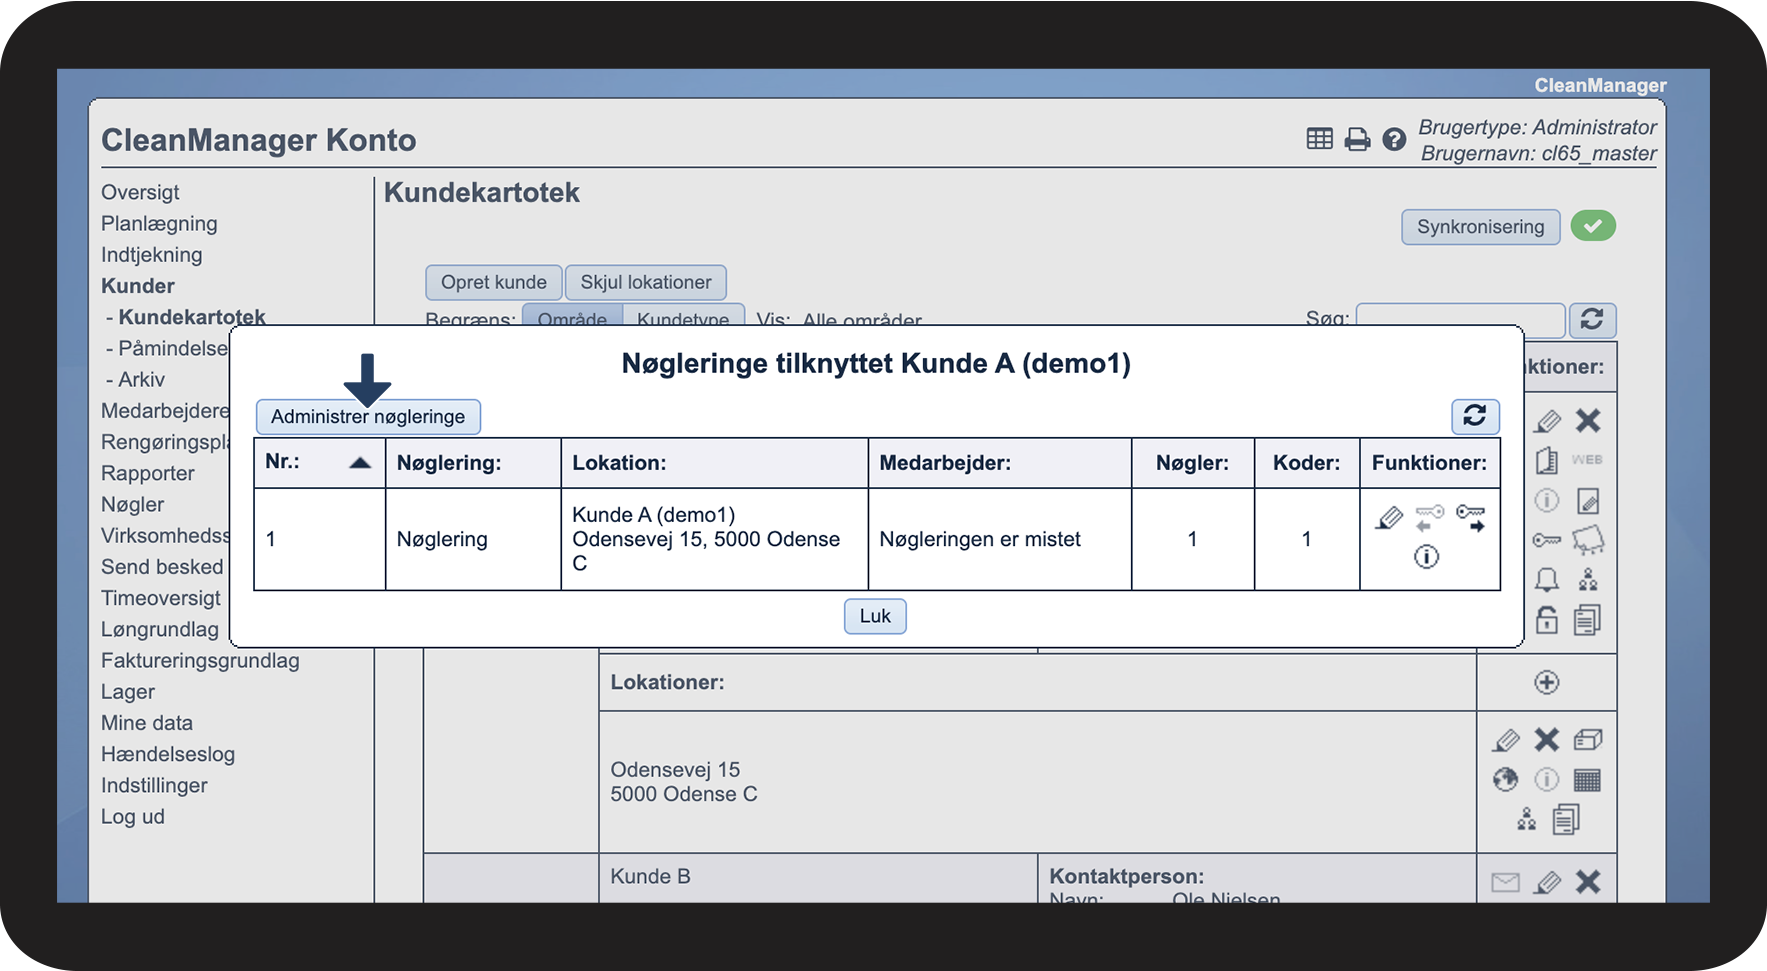This screenshot has height=971, width=1767.
Task: Open the help question mark icon
Action: tap(1394, 140)
